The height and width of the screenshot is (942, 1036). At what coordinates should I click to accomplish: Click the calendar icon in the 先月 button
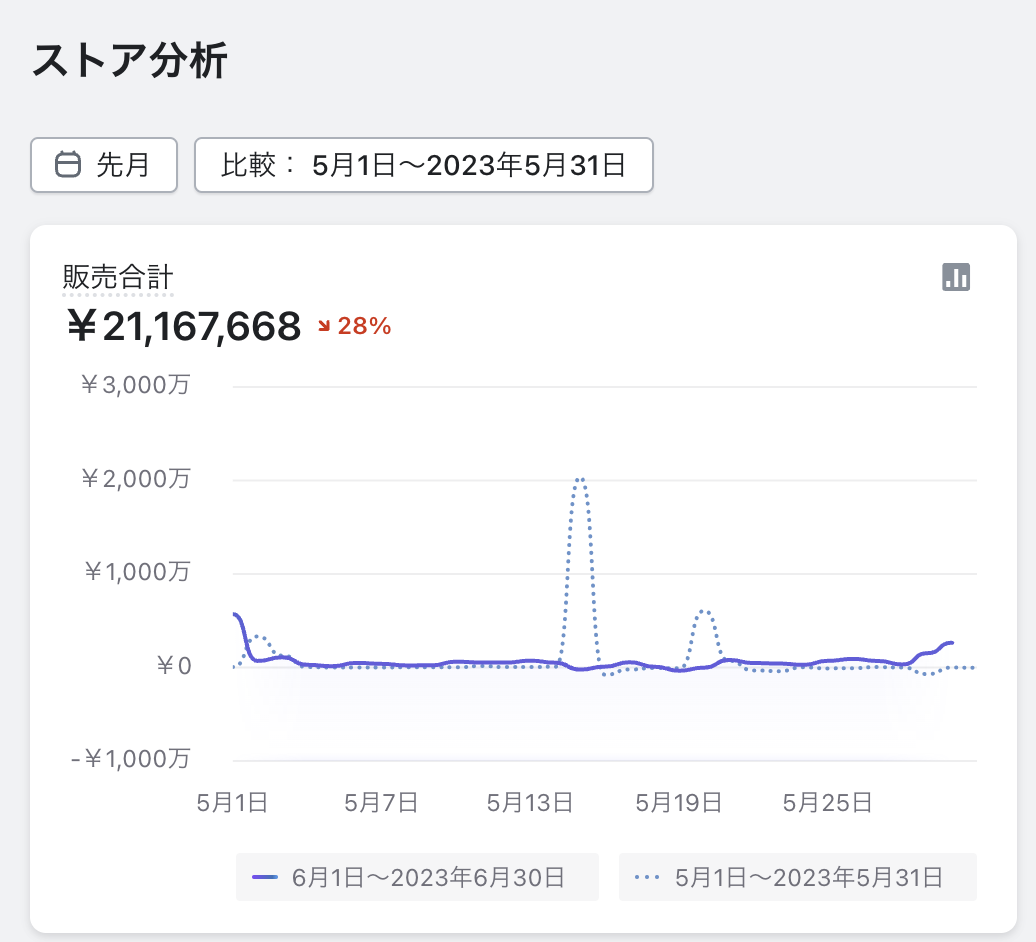coord(68,164)
